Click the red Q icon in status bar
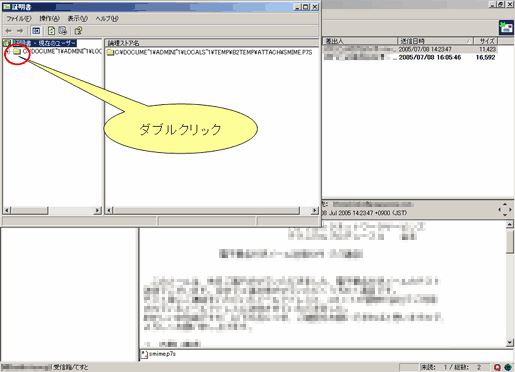This screenshot has height=372, width=515. 497,367
